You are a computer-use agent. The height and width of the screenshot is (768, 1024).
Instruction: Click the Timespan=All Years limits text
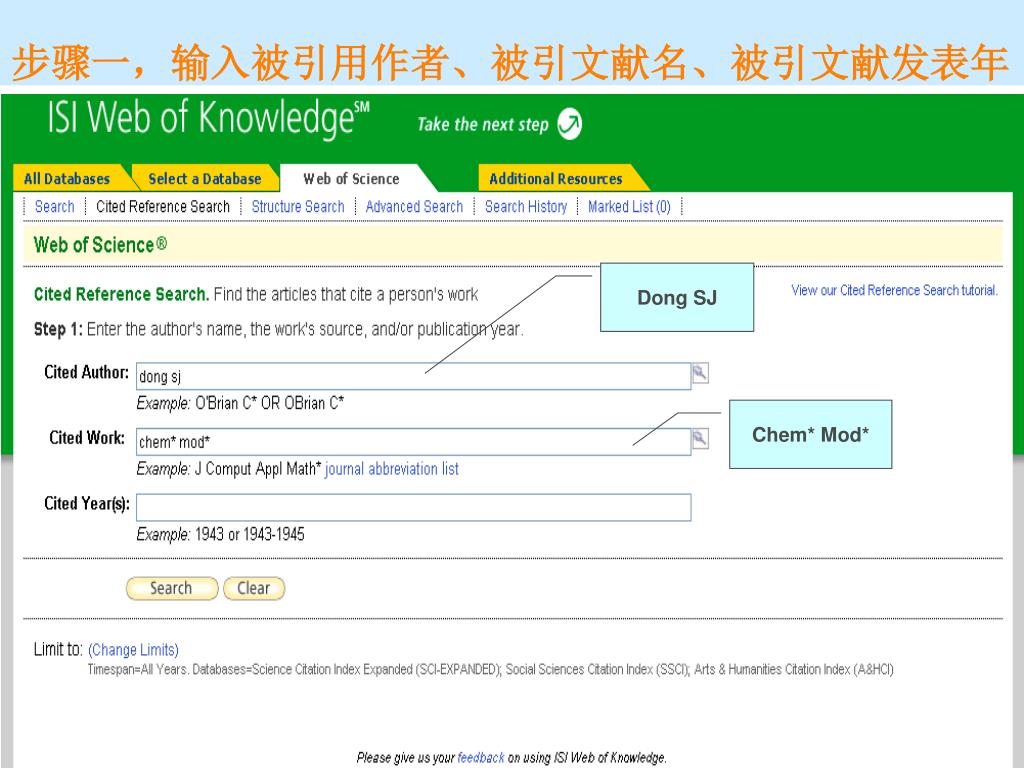490,669
